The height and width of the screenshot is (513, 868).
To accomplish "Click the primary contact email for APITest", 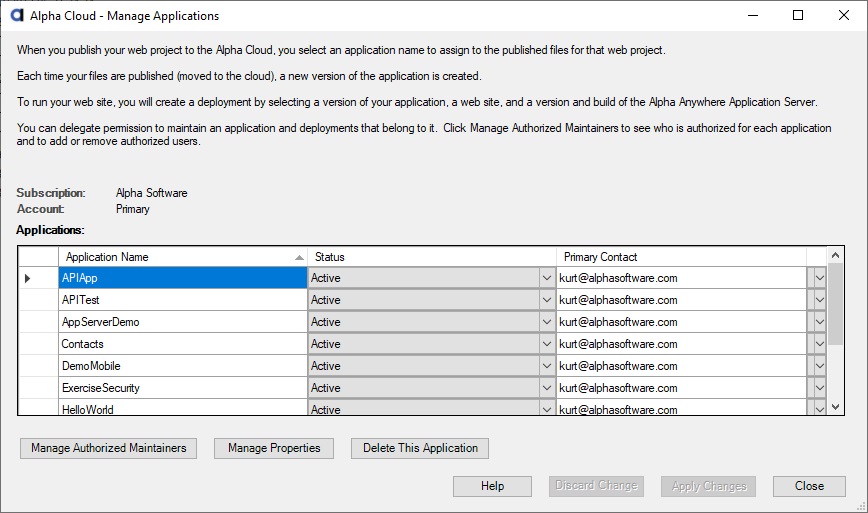I will point(618,300).
